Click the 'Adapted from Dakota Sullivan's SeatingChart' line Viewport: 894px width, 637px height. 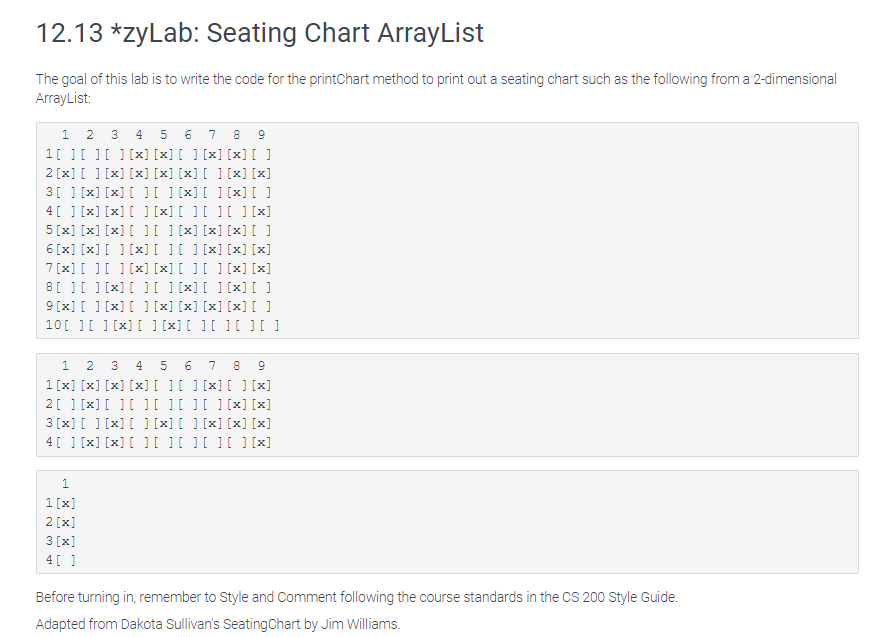218,624
